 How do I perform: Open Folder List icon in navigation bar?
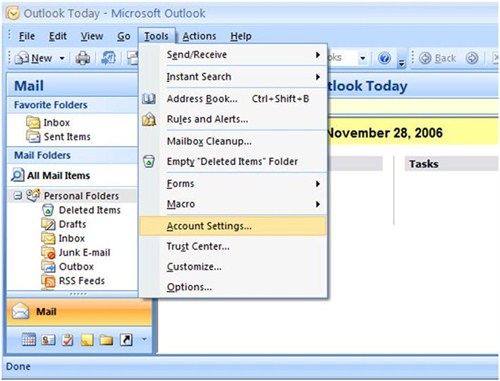106,340
